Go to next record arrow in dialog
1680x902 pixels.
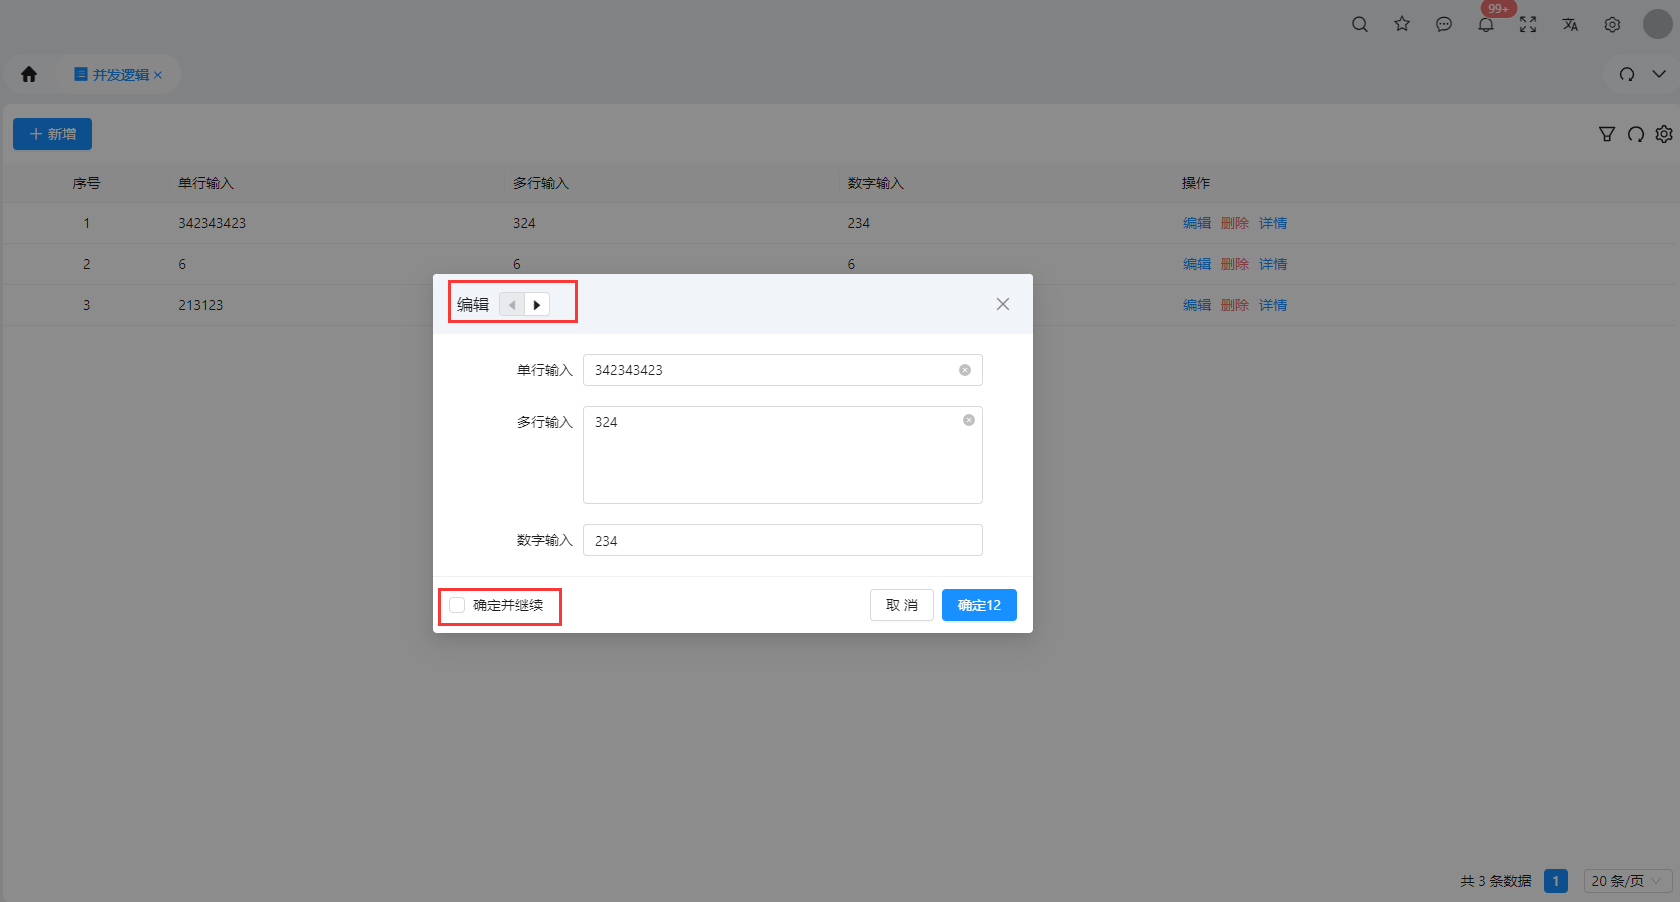click(537, 305)
